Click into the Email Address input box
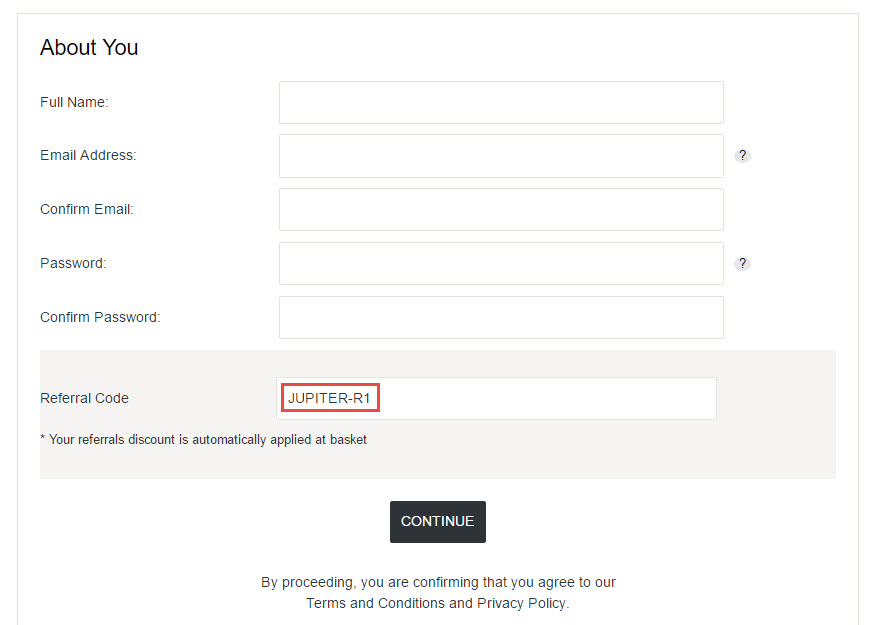869x625 pixels. [x=501, y=156]
